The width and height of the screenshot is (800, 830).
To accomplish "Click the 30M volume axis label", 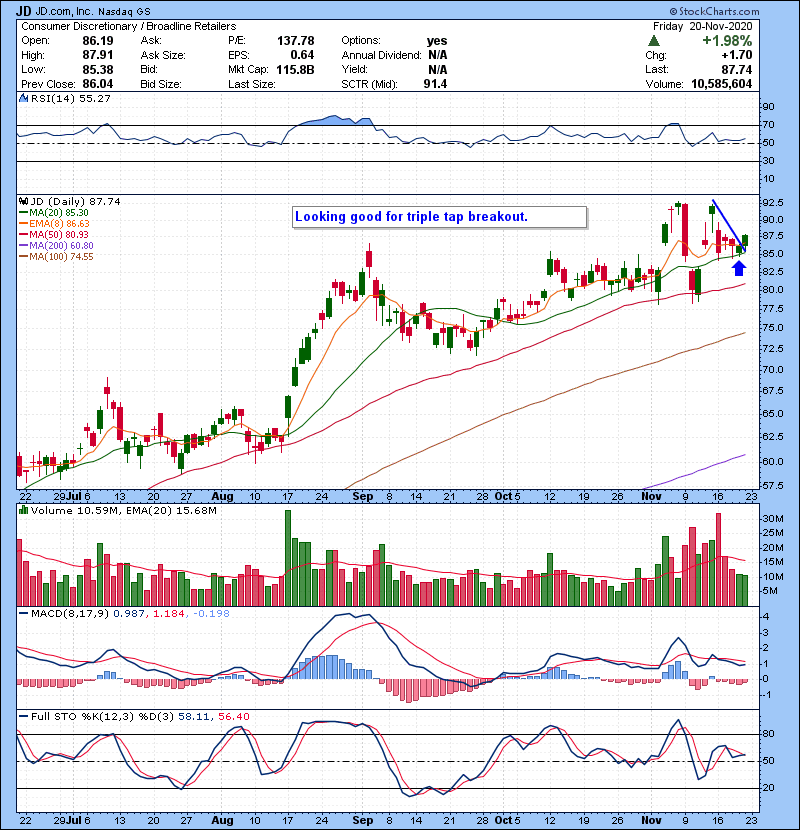I will click(x=772, y=519).
